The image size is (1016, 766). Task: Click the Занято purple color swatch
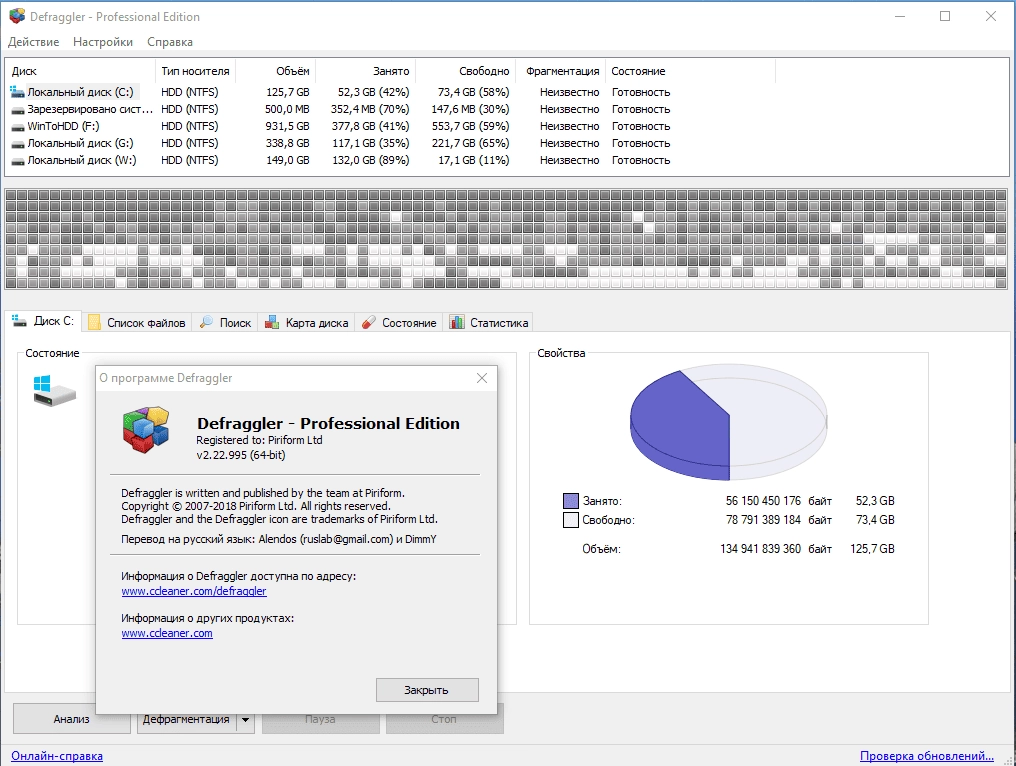[x=571, y=500]
